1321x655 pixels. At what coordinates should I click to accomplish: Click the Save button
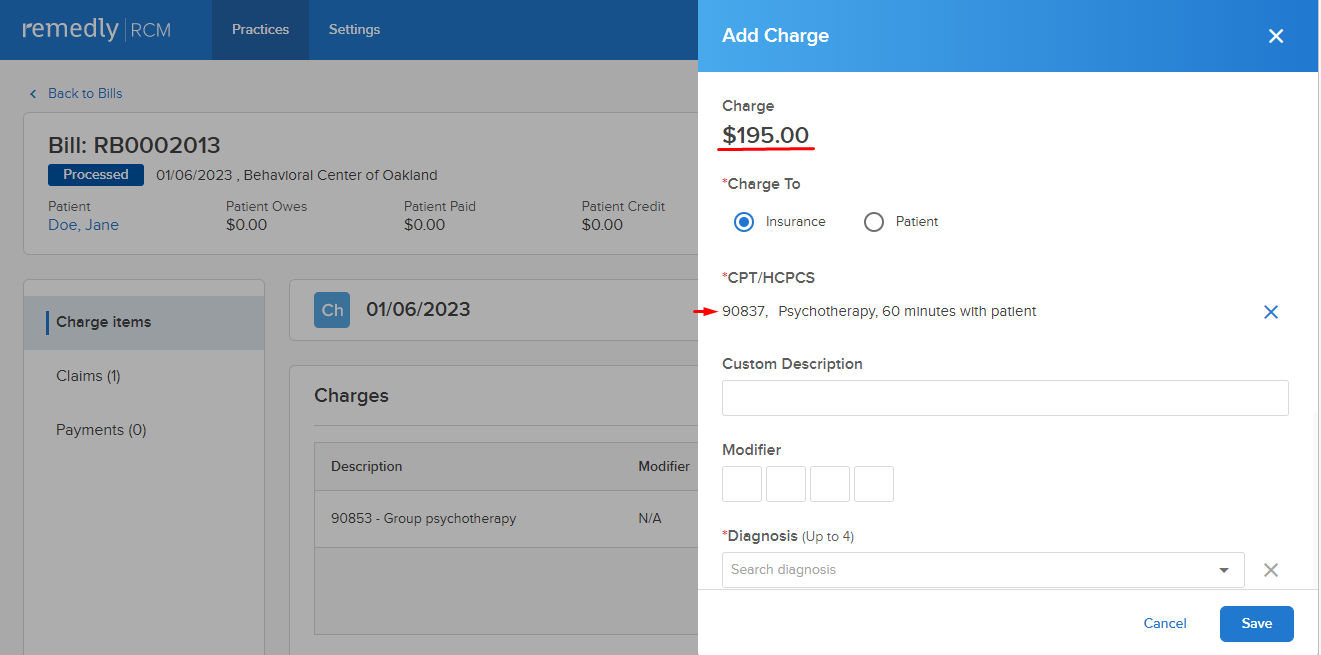tap(1257, 624)
